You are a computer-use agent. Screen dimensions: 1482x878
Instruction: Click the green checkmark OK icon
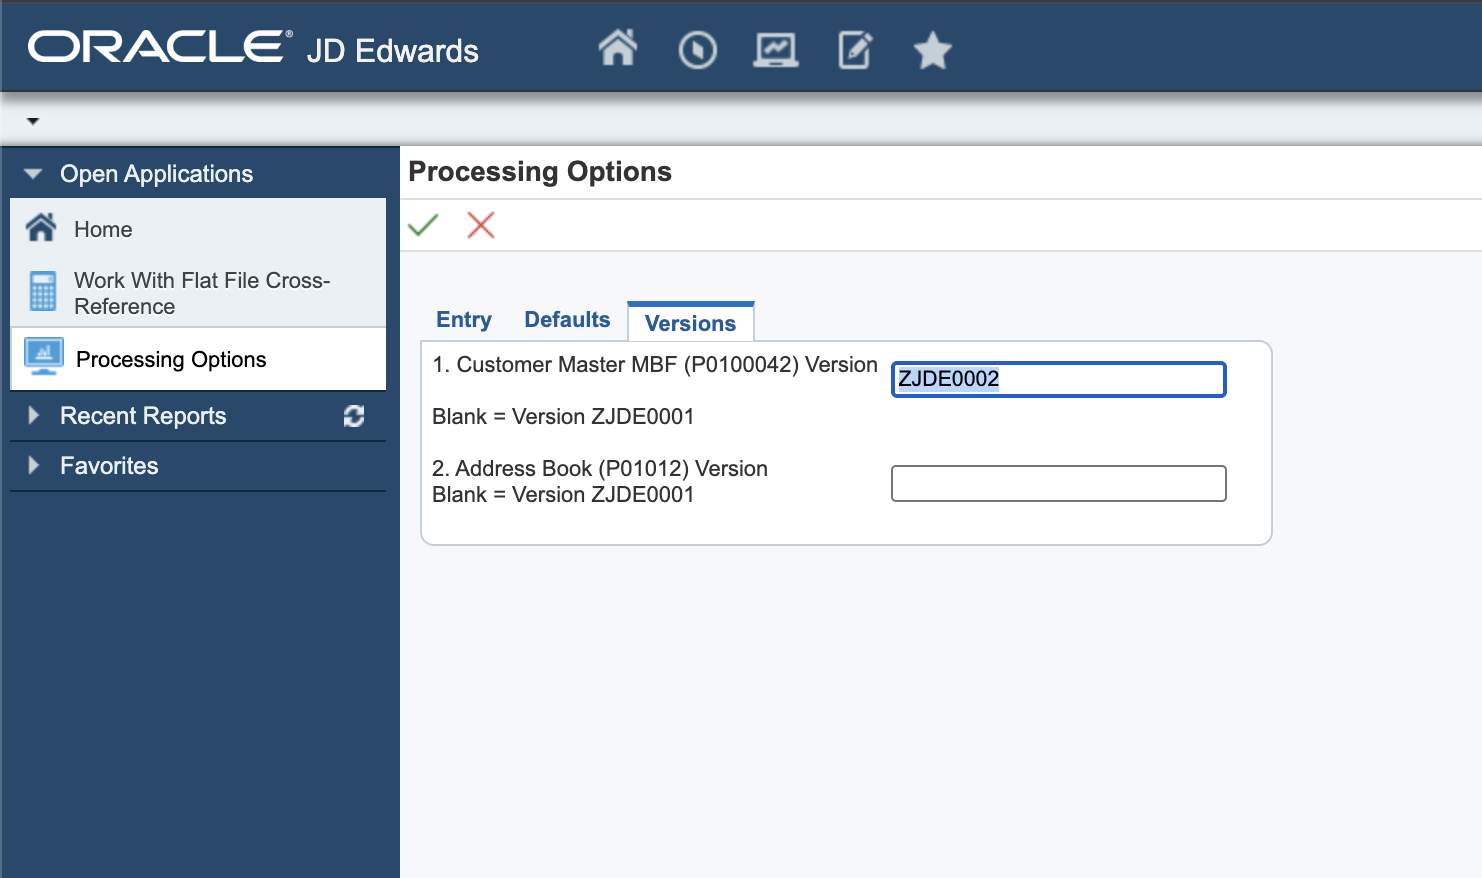pyautogui.click(x=423, y=225)
